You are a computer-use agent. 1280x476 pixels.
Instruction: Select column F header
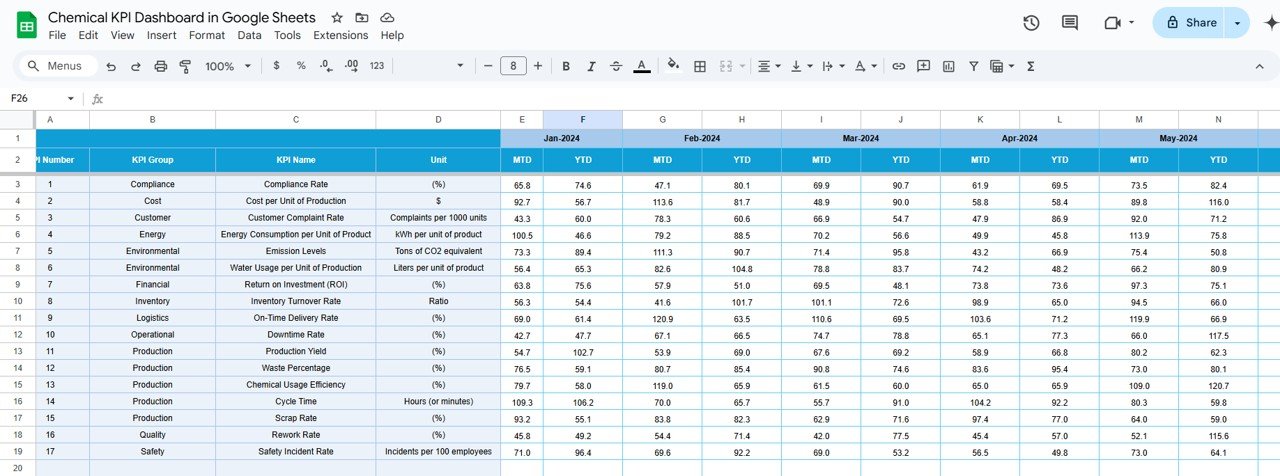click(x=583, y=120)
